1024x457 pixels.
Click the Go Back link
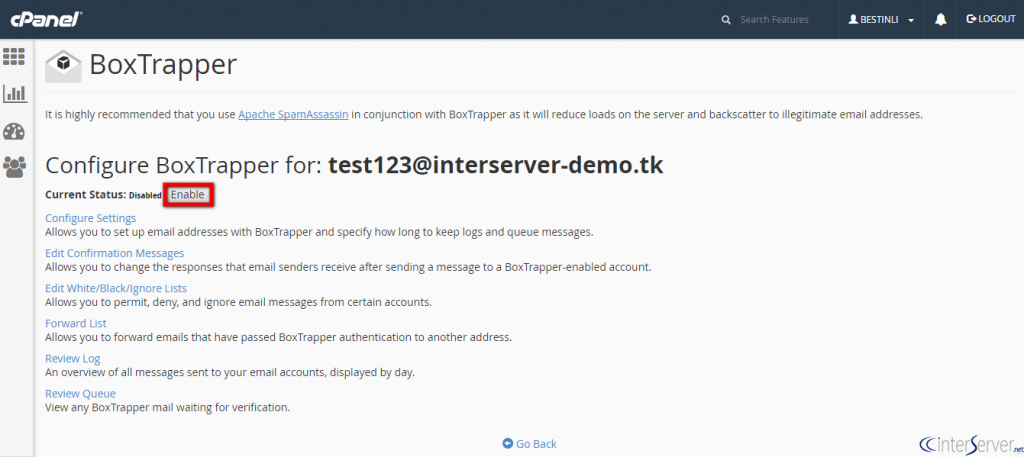[529, 443]
